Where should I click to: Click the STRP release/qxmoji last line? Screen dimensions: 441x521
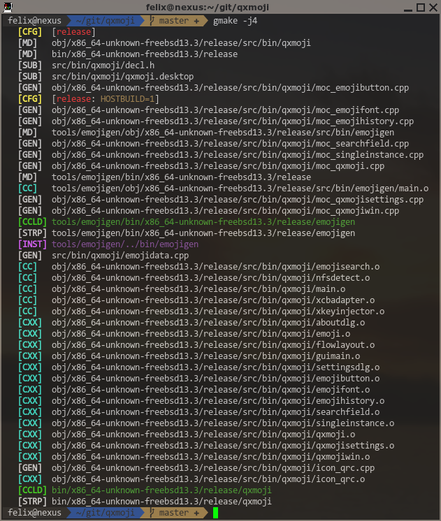[x=145, y=501]
